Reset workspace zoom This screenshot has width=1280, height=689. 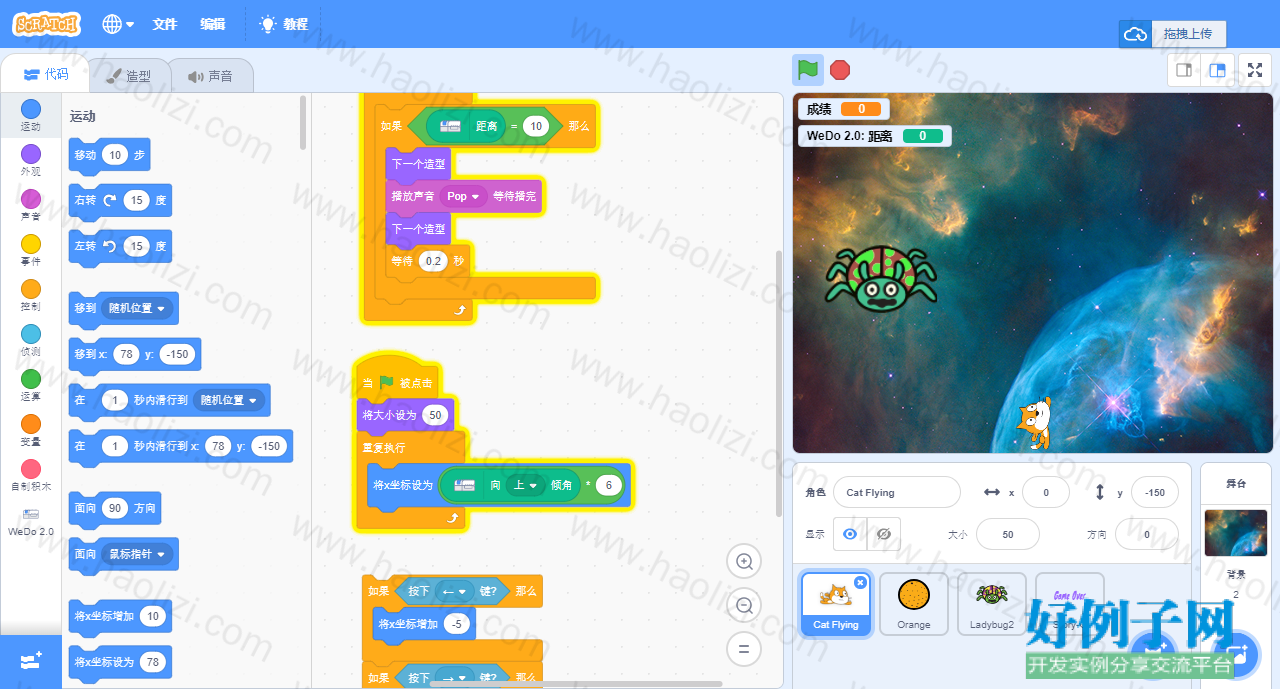tap(744, 648)
